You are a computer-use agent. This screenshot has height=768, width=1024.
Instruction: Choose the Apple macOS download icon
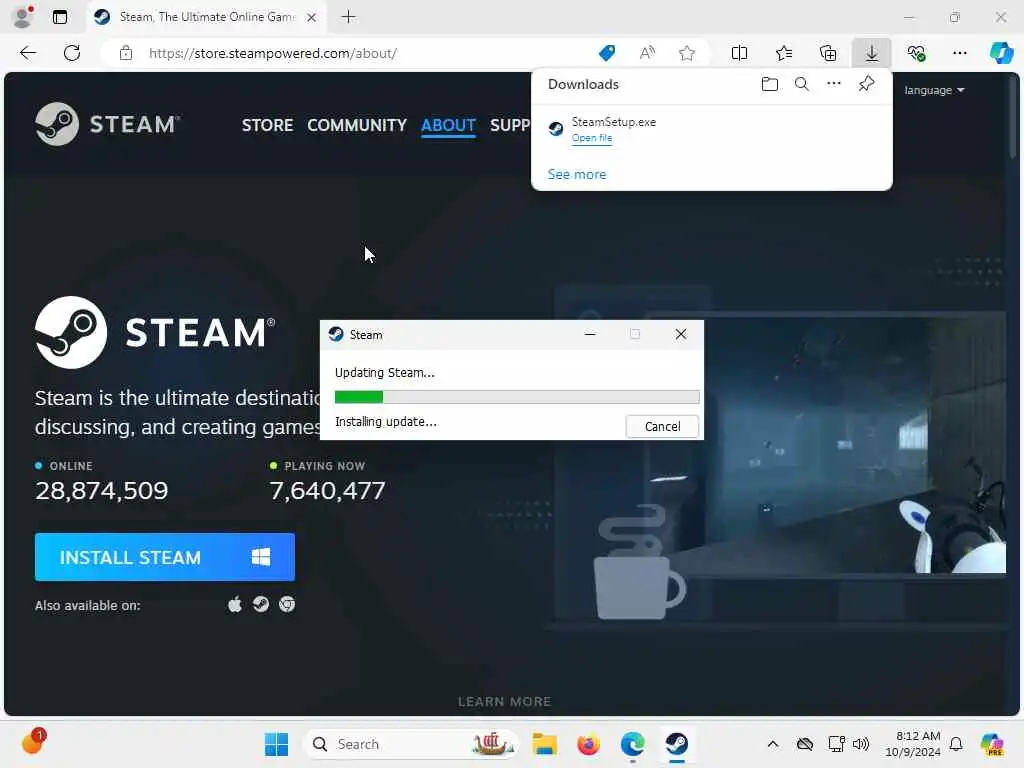click(234, 604)
